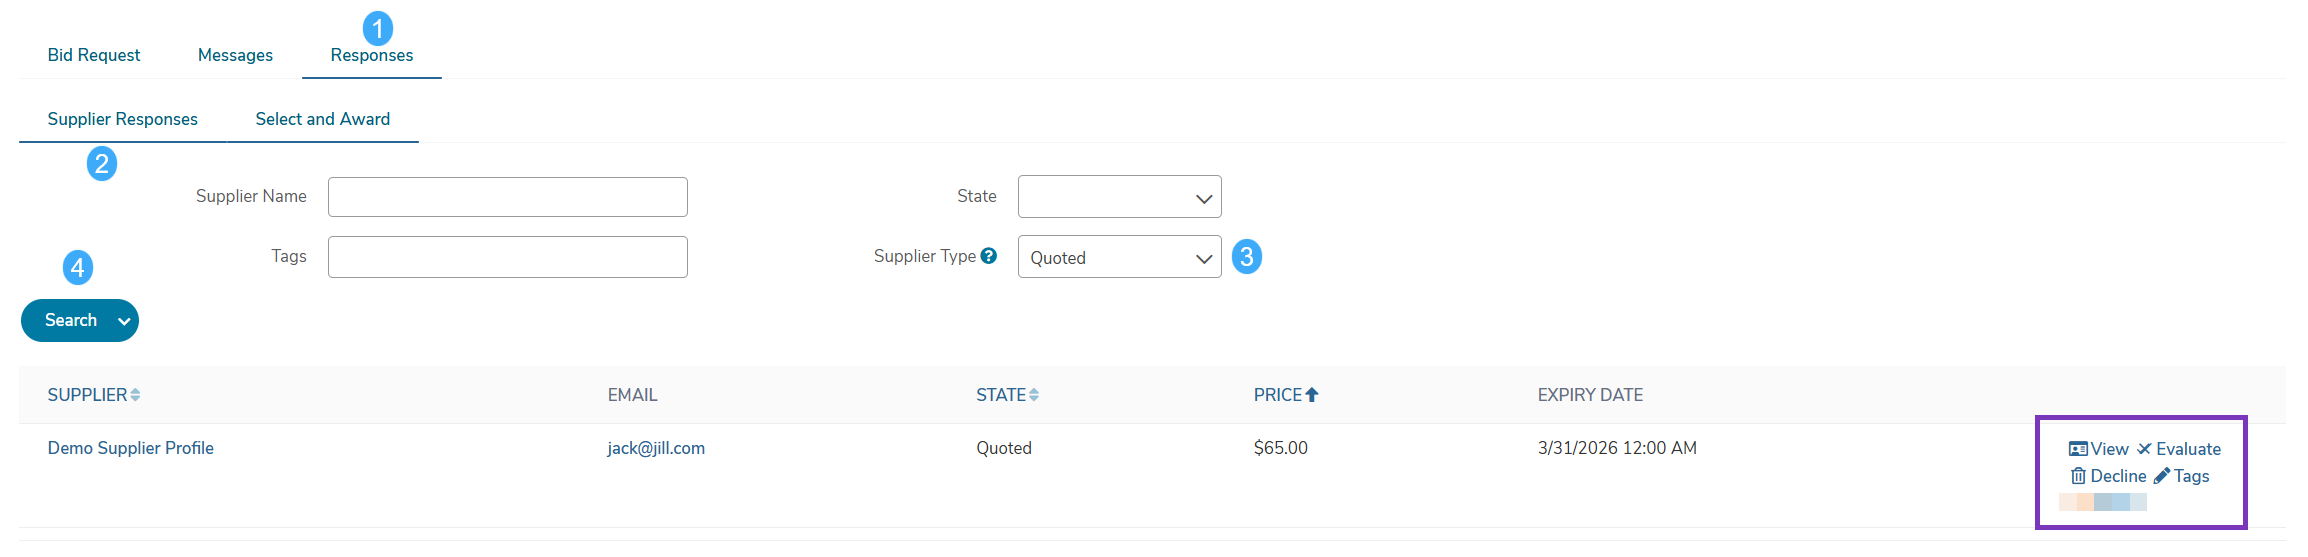Open the Messages tab

[235, 55]
